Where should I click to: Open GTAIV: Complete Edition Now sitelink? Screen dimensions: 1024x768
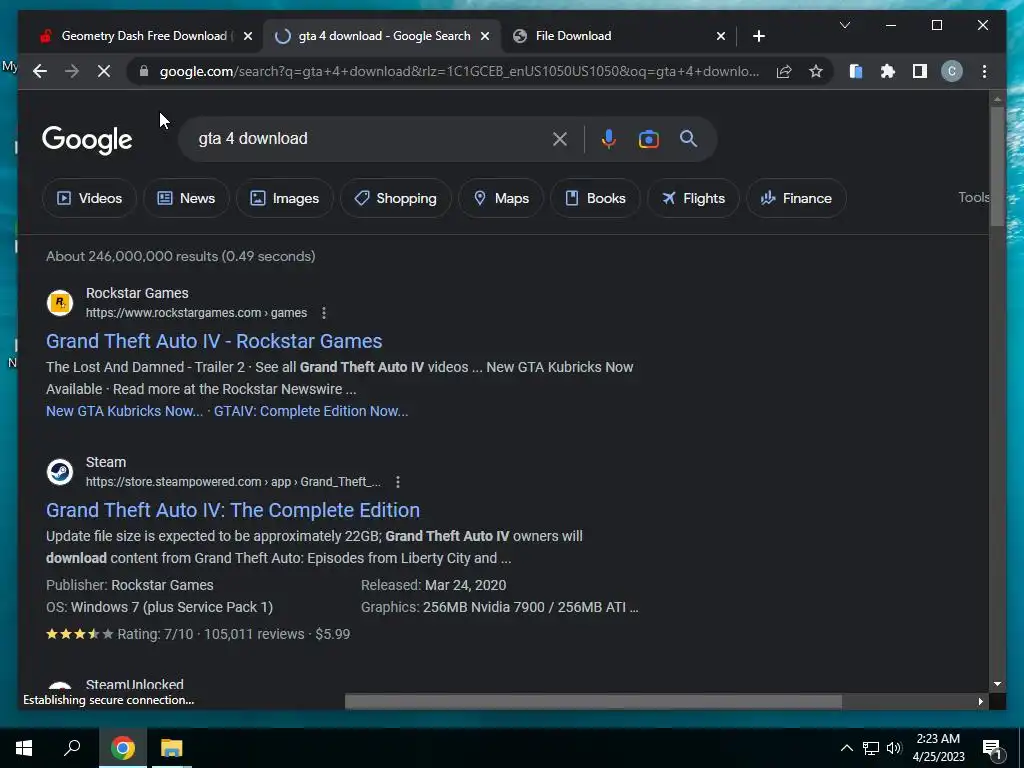click(x=311, y=411)
